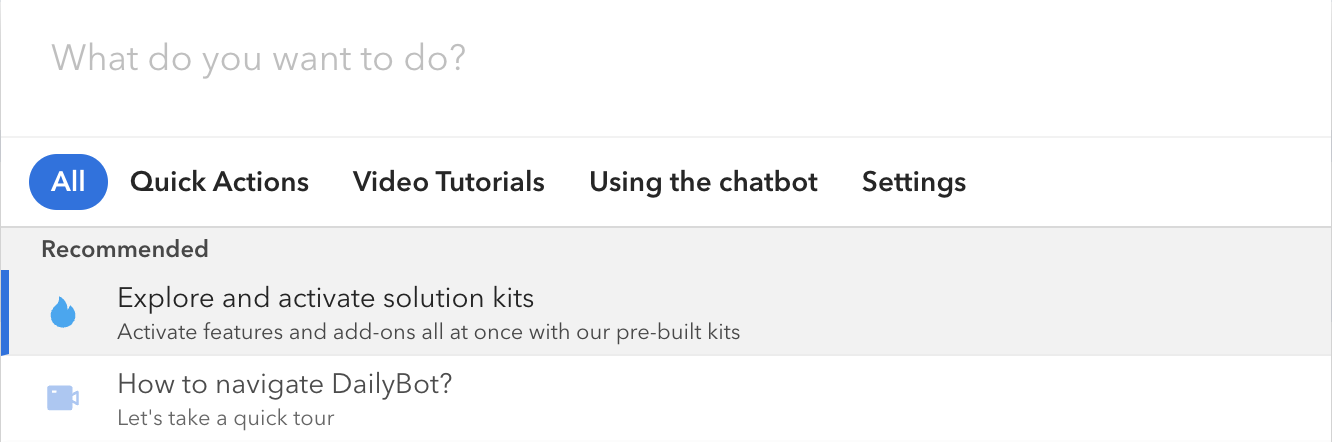
Task: Click empty space in solution kits row
Action: [1040, 313]
